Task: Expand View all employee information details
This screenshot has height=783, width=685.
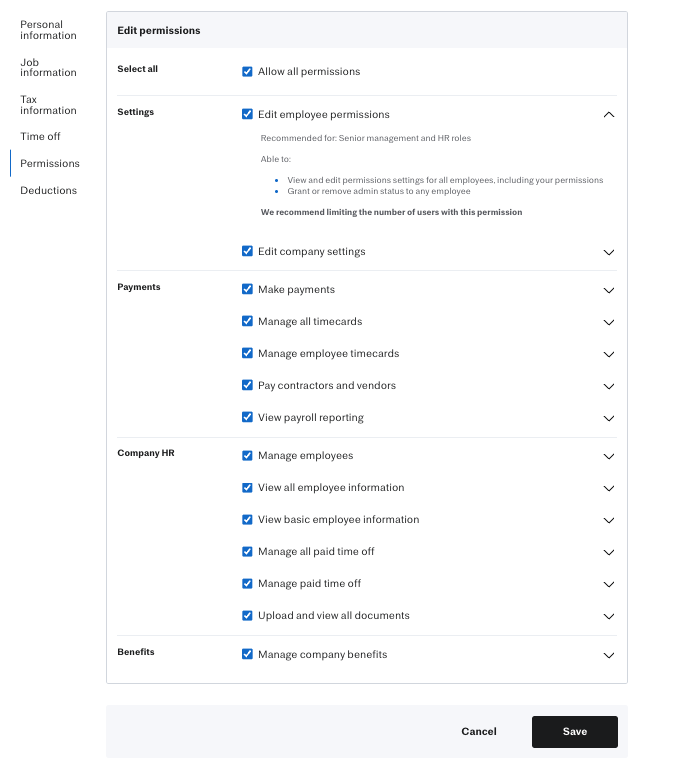Action: pos(609,488)
